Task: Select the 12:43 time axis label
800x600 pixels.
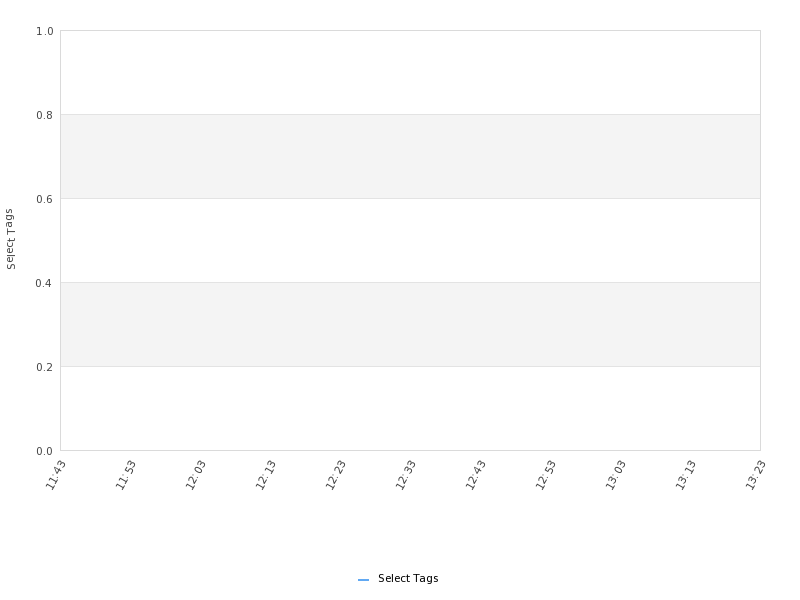Action: coord(476,474)
